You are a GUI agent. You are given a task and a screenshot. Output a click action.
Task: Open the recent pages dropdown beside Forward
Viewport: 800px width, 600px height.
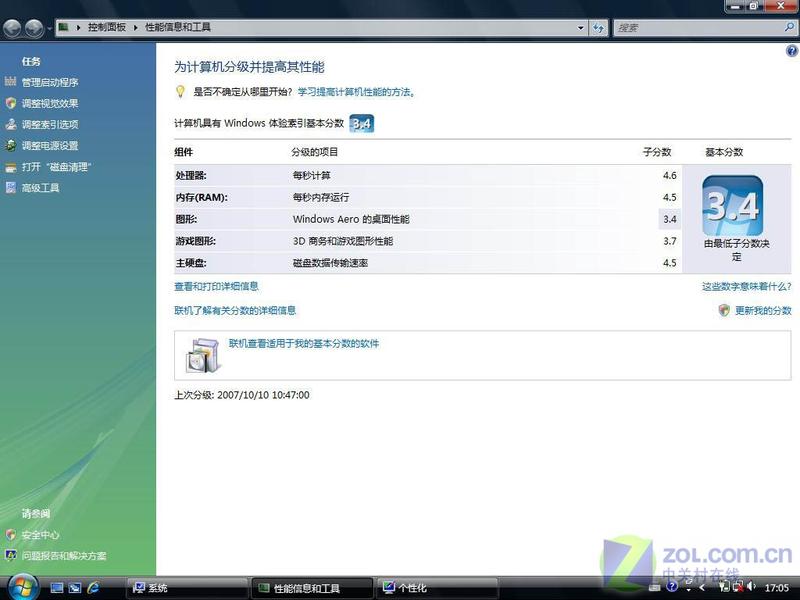49,29
